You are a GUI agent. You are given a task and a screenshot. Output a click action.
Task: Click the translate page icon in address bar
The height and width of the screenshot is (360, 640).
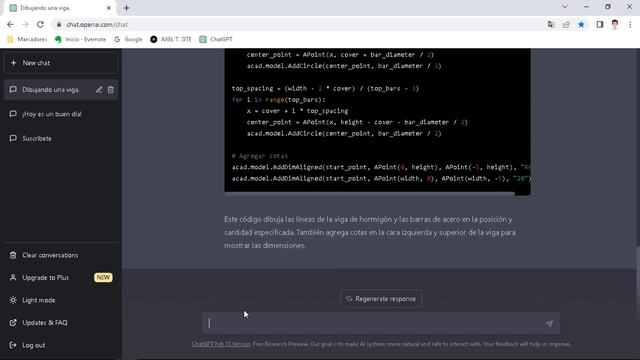551,24
